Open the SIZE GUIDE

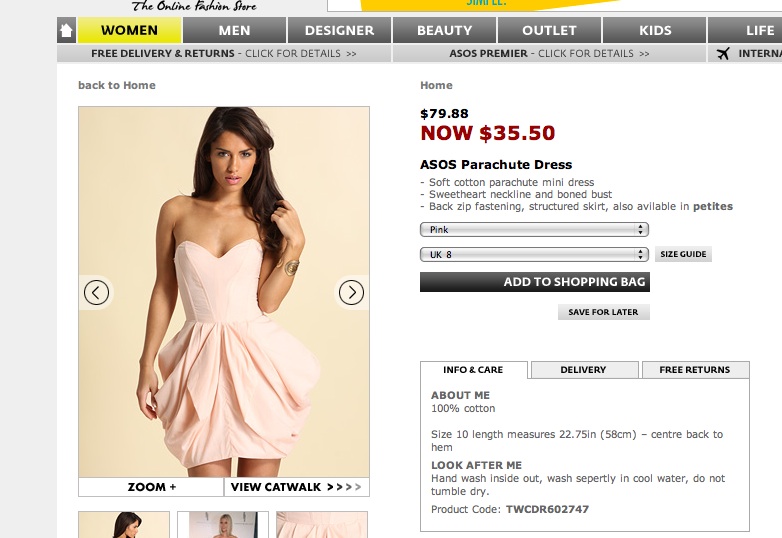point(683,255)
